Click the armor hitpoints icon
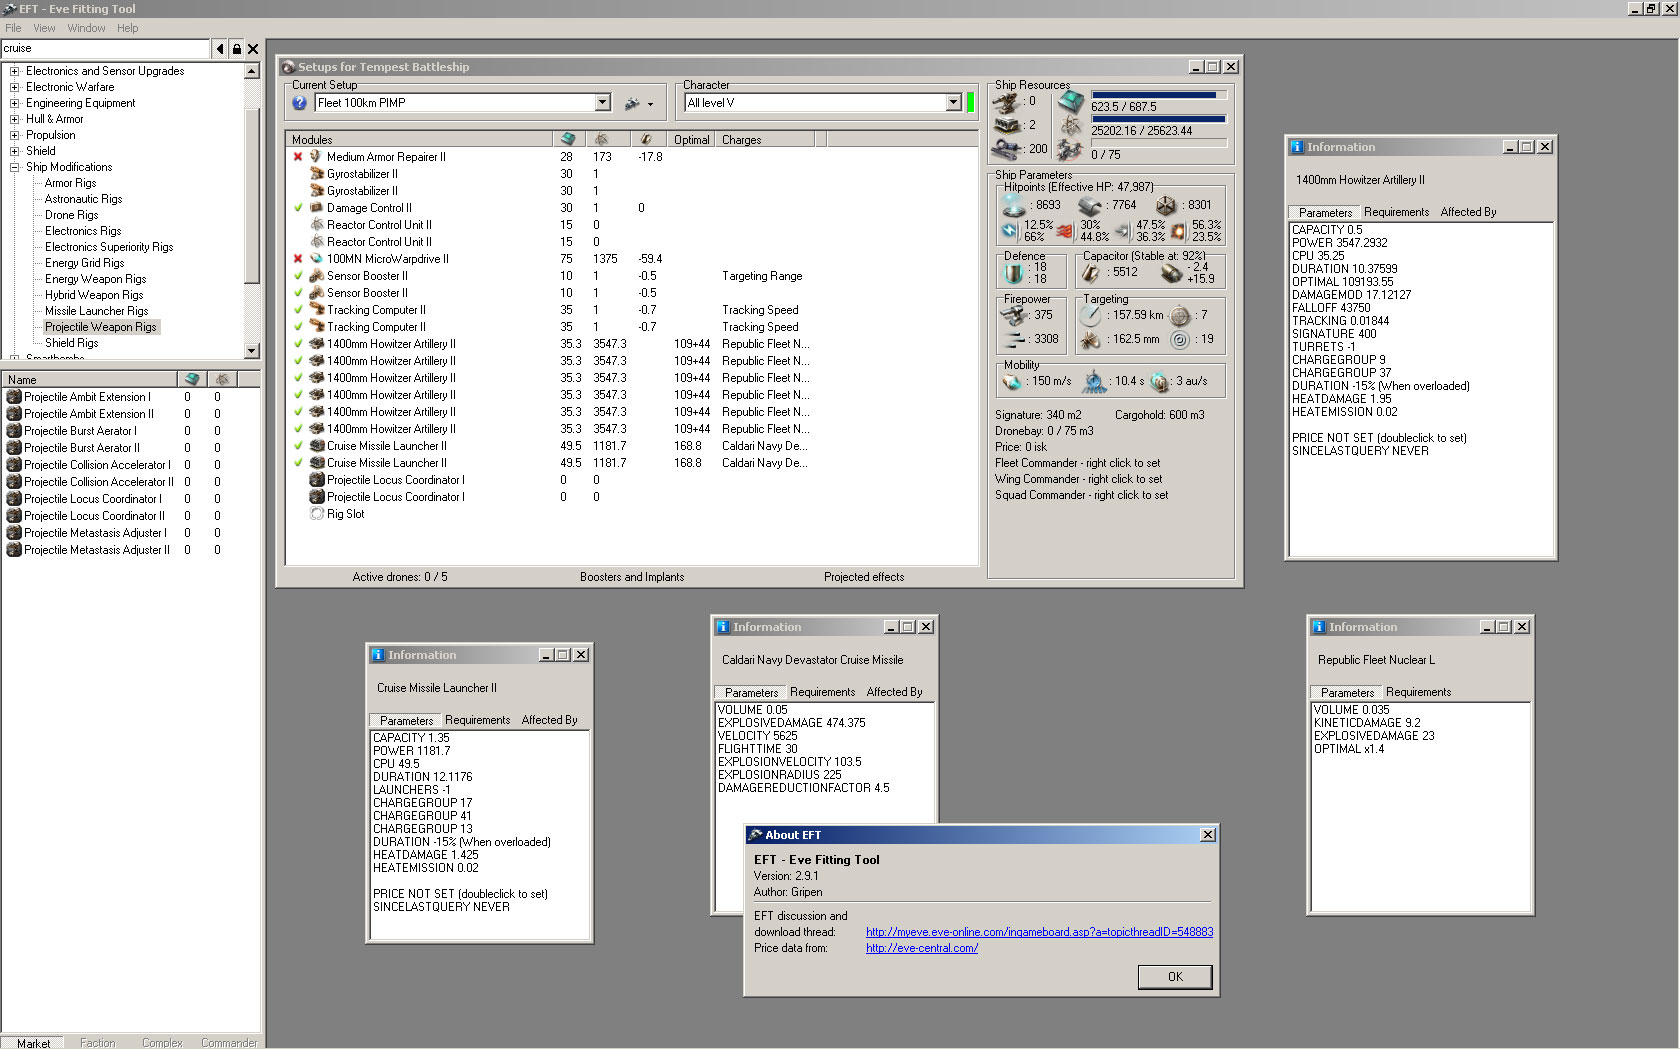 1090,205
